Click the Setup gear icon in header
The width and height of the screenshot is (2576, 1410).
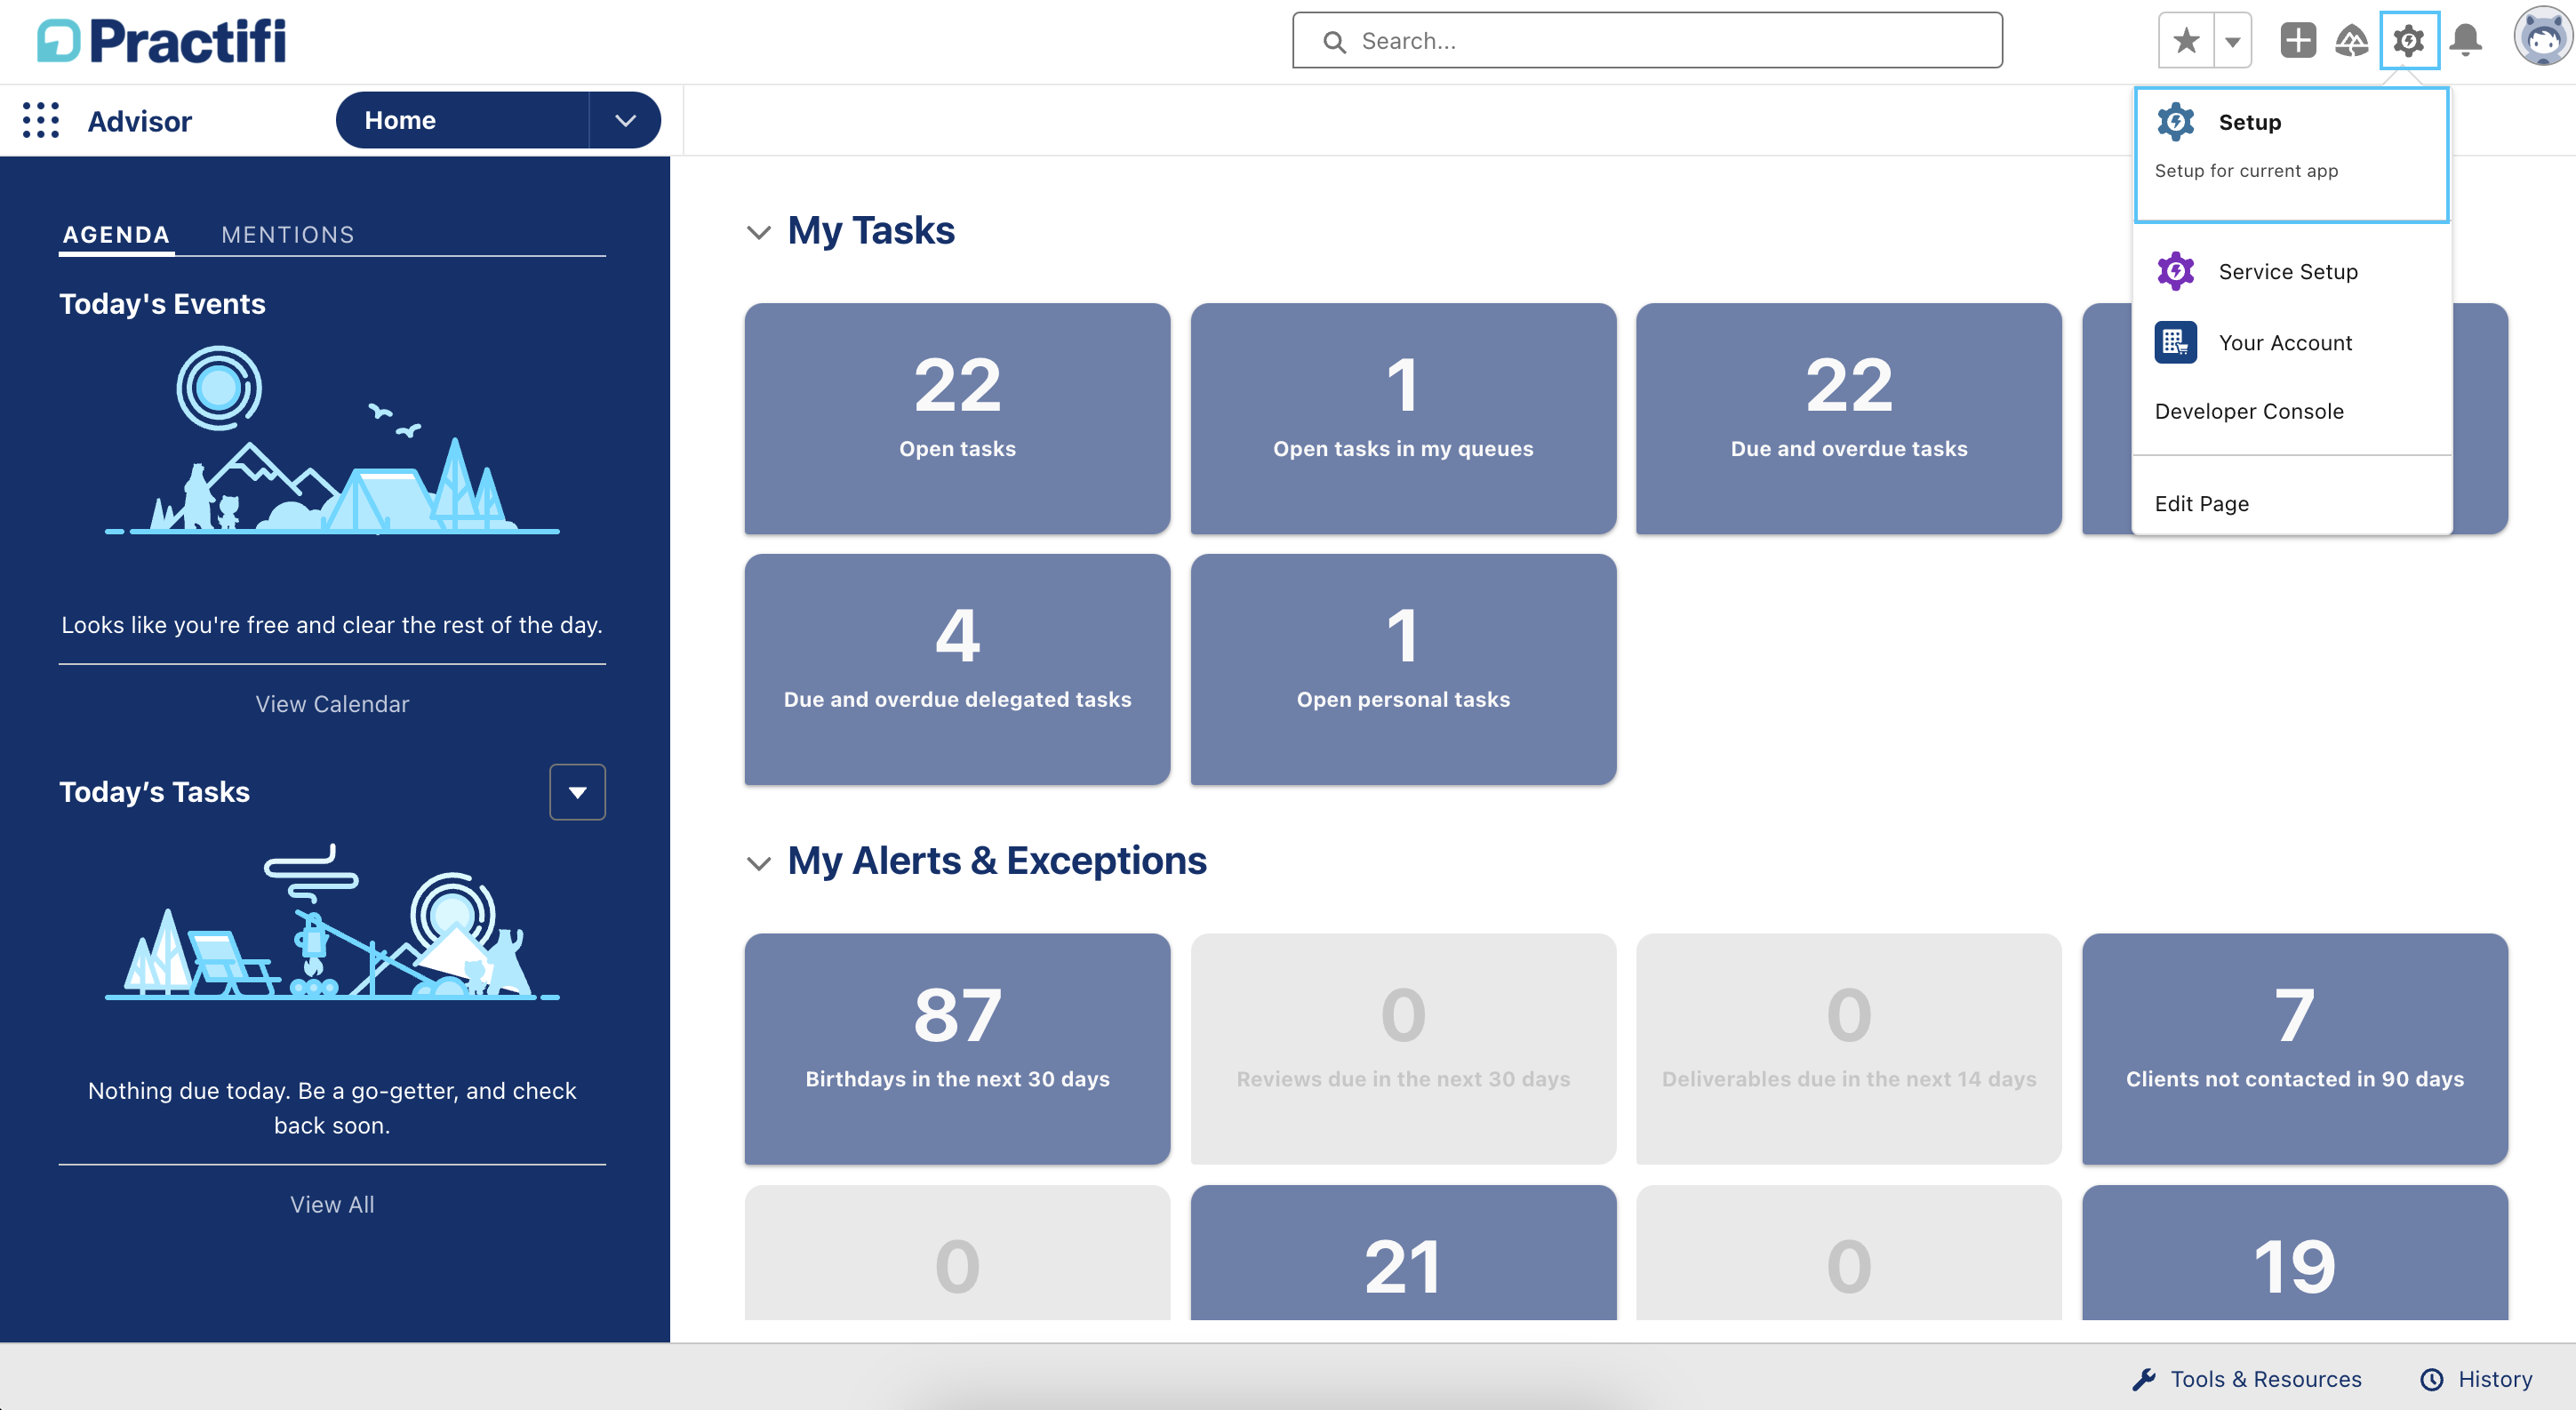click(x=2408, y=41)
